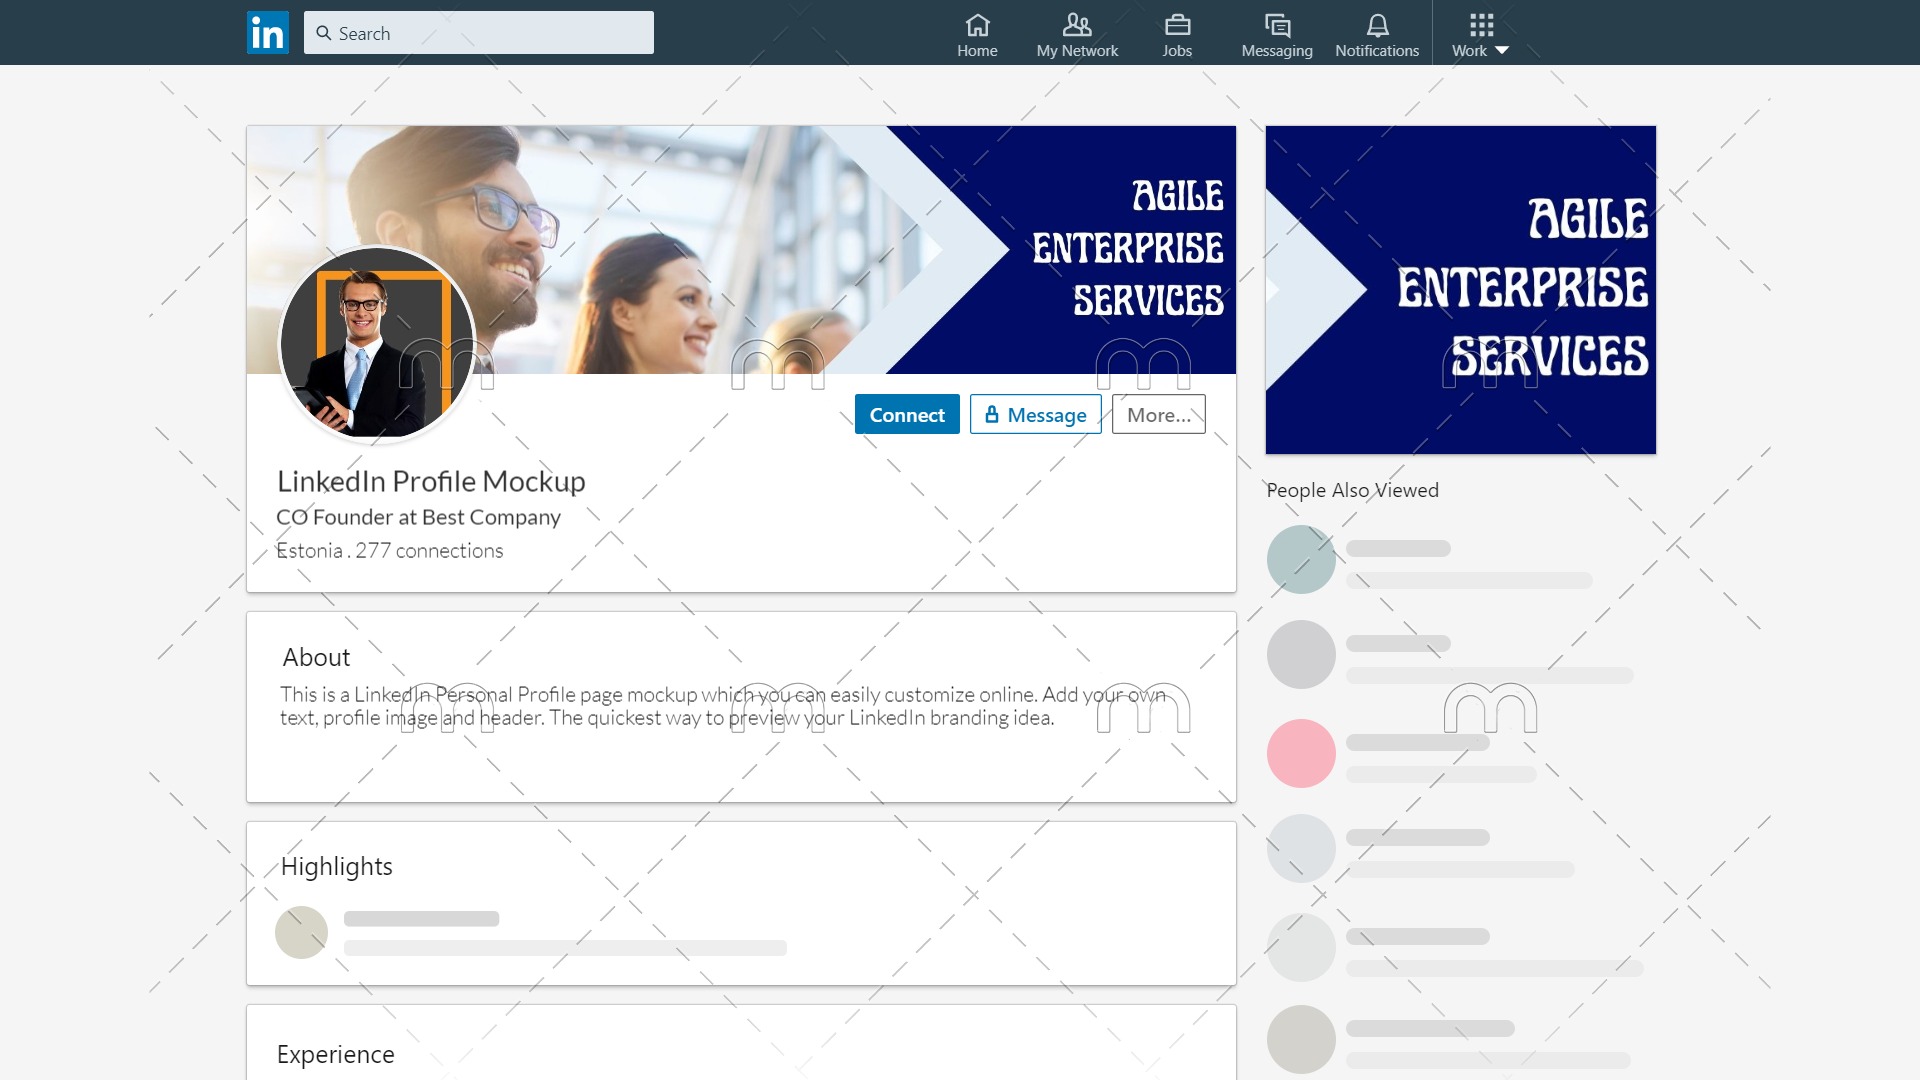This screenshot has width=1920, height=1080.
Task: Open My Network people icon
Action: click(1077, 25)
